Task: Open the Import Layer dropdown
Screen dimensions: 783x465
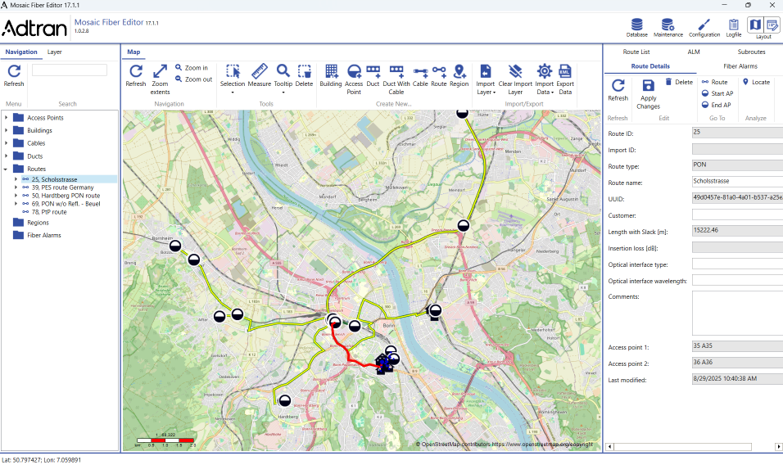Action: [x=485, y=79]
